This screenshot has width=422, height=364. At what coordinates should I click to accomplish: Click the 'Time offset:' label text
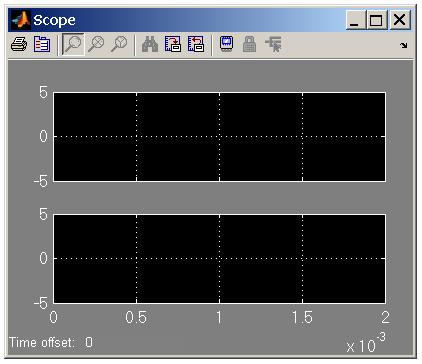[42, 343]
